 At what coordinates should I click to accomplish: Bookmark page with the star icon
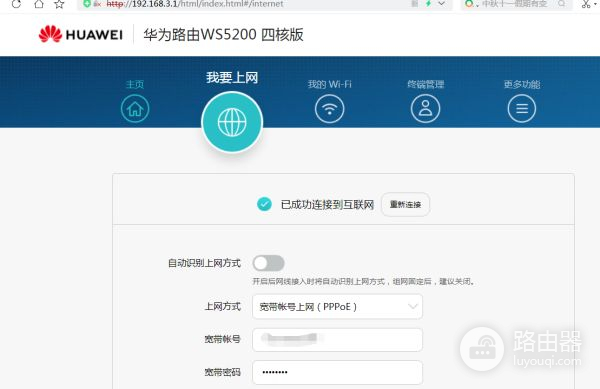pyautogui.click(x=59, y=4)
